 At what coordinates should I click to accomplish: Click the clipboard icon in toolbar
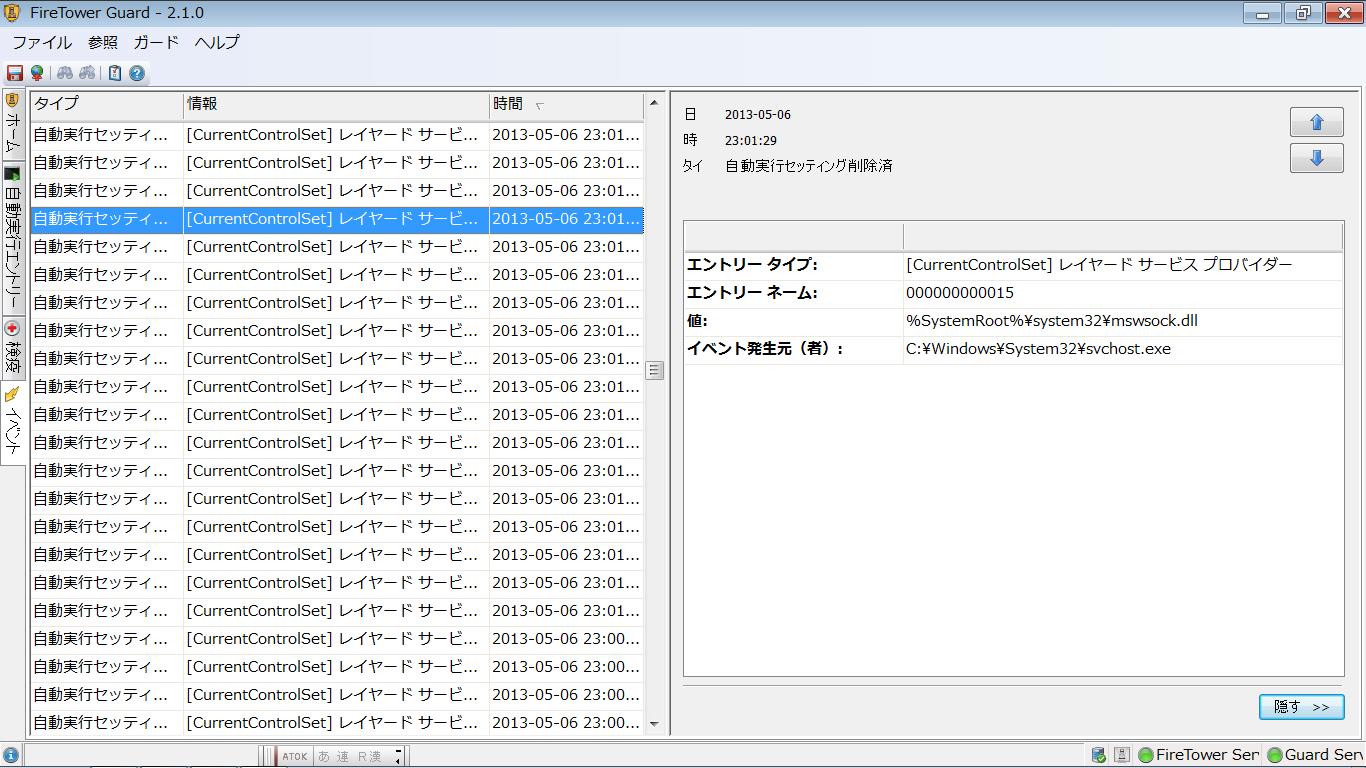pos(115,73)
